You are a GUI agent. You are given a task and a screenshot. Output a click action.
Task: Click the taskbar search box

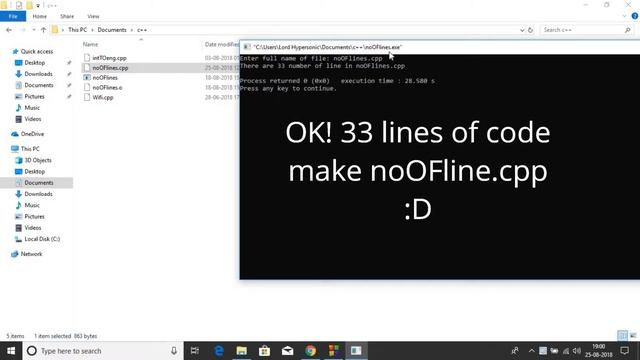click(103, 351)
